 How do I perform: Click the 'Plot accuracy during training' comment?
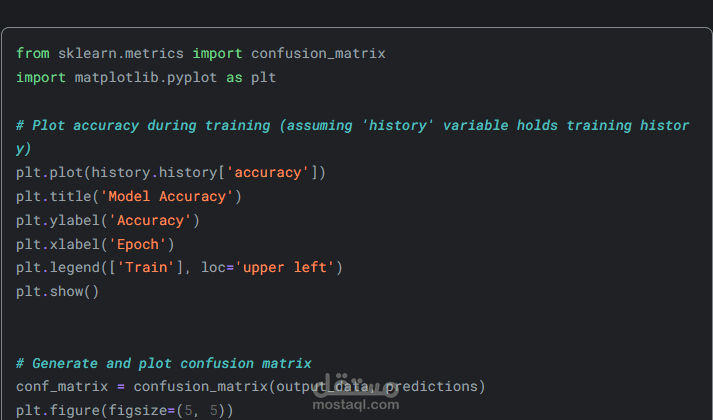point(150,125)
